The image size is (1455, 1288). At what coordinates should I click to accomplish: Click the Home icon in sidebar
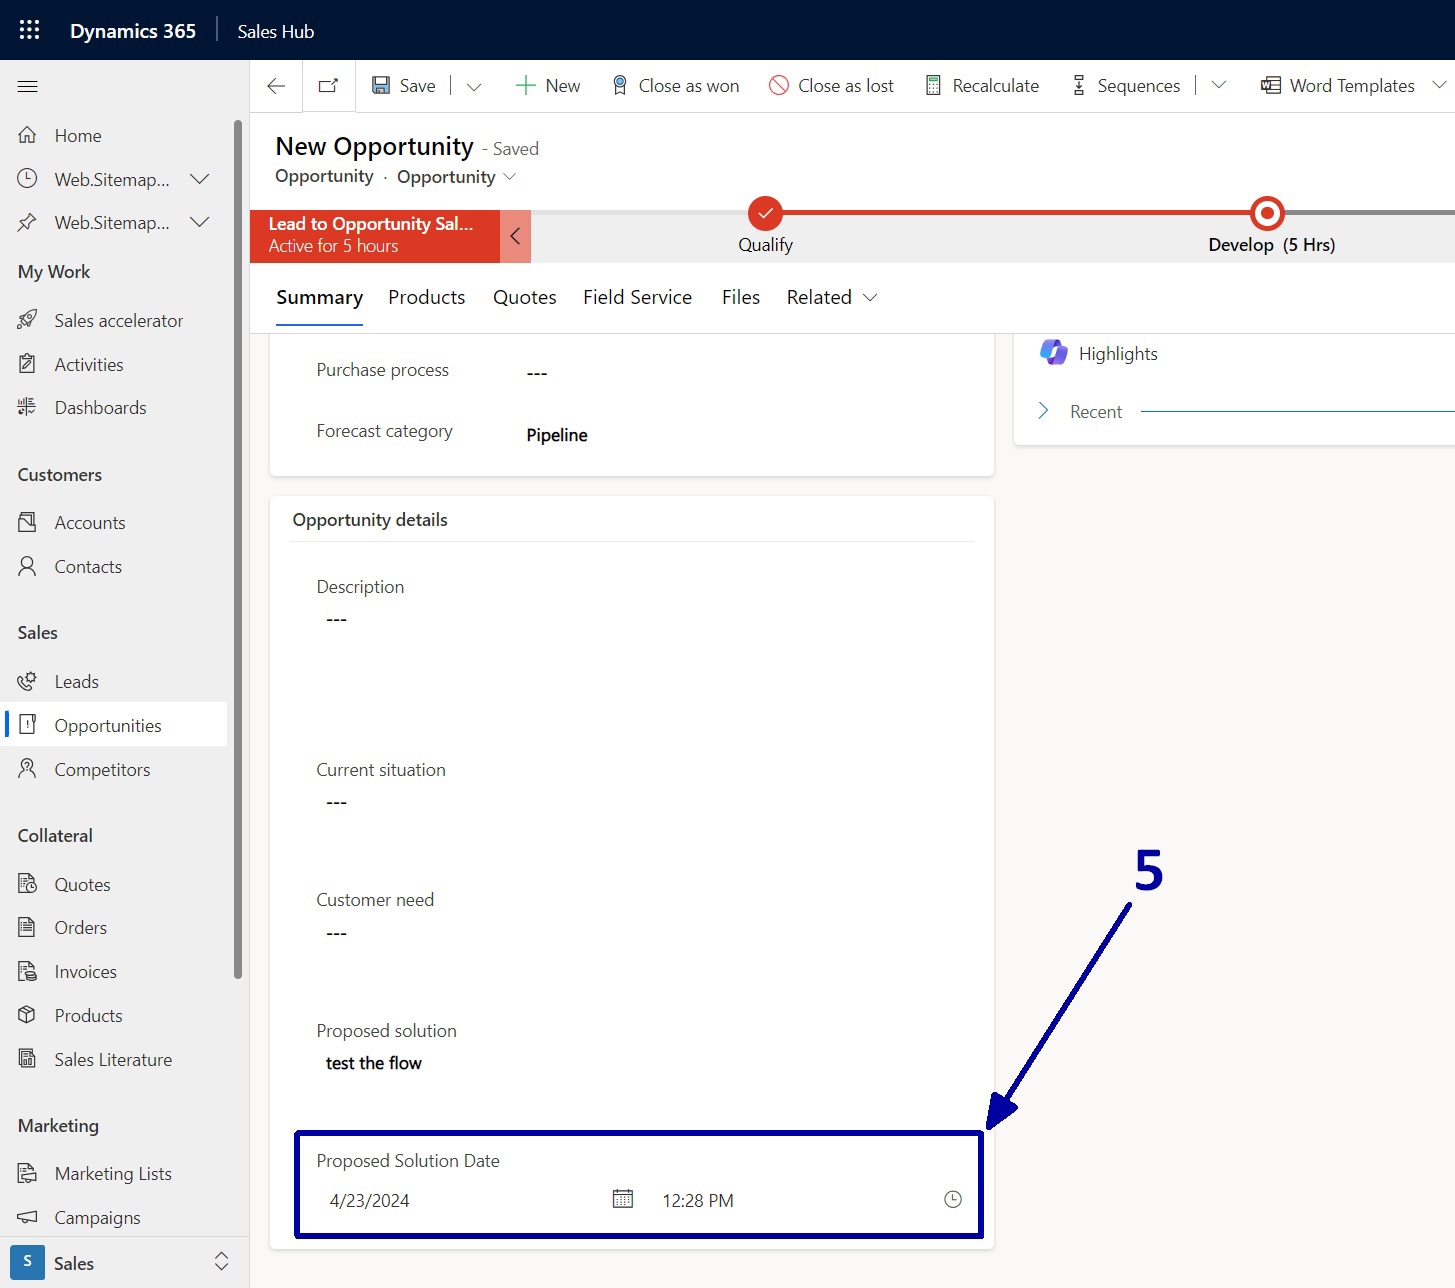coord(28,135)
